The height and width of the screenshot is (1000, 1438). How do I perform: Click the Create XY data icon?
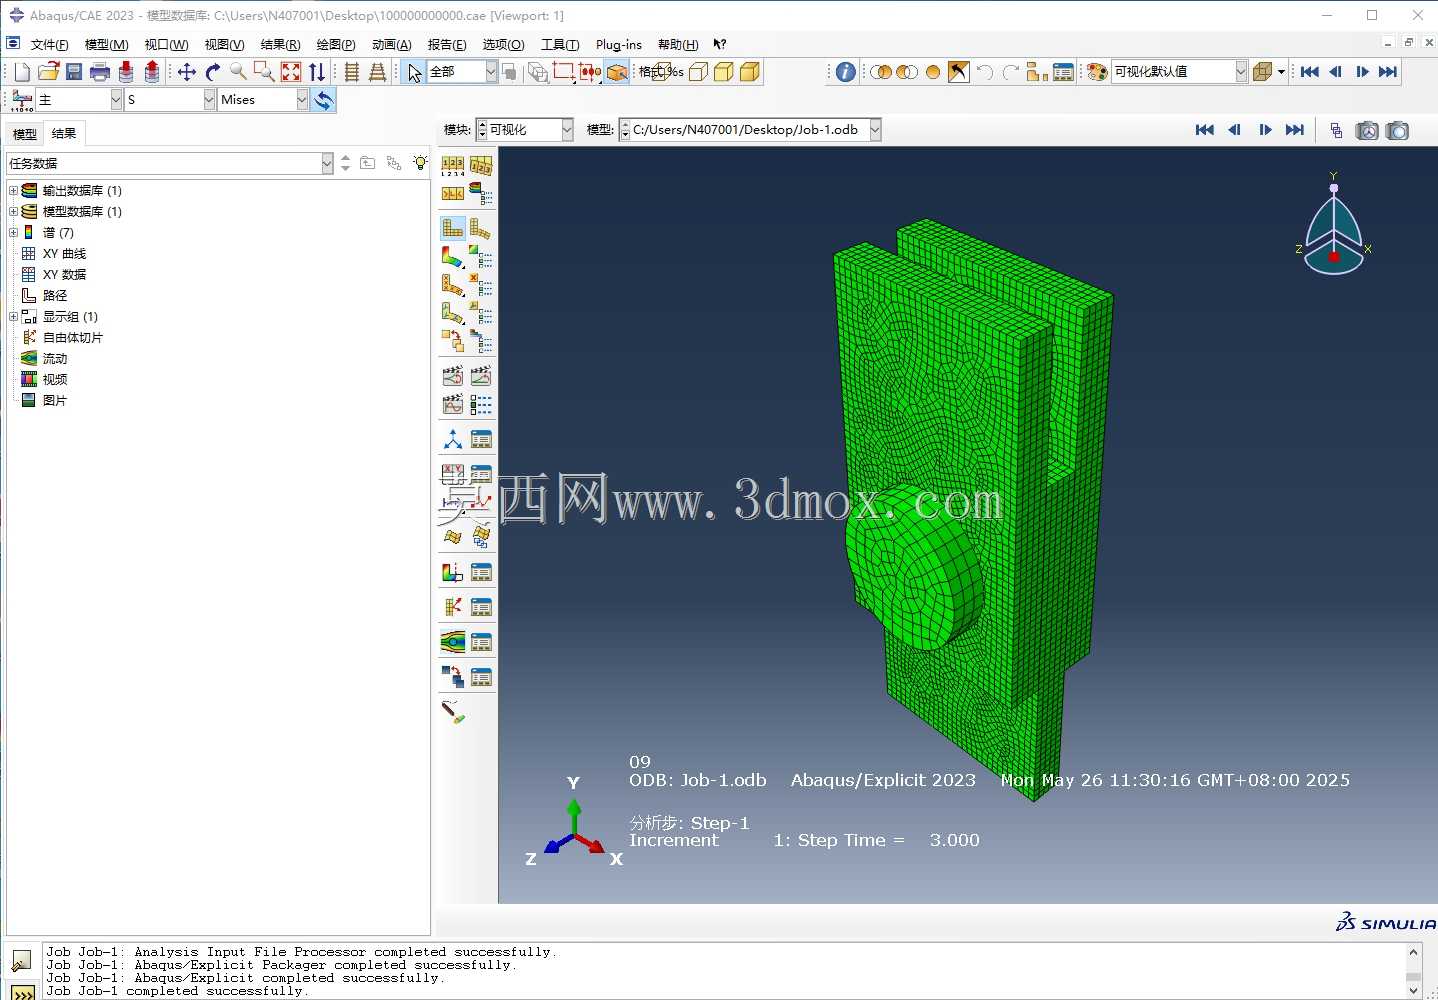tap(453, 474)
